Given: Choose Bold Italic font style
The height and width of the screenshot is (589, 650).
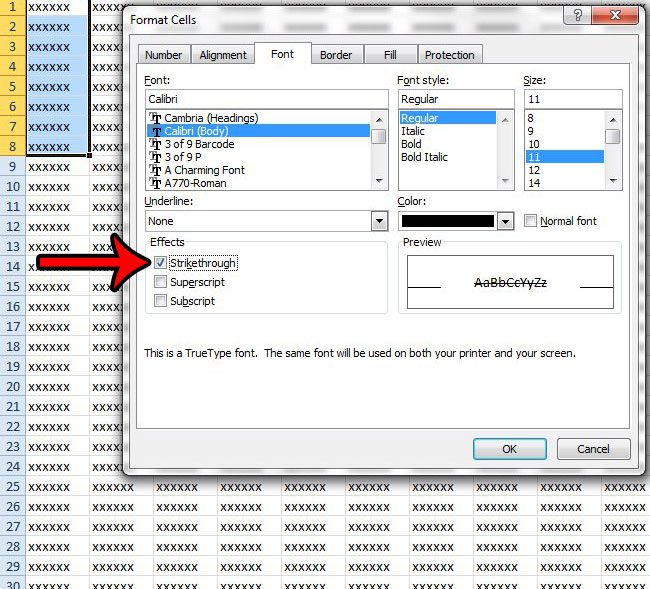Looking at the screenshot, I should tap(424, 157).
